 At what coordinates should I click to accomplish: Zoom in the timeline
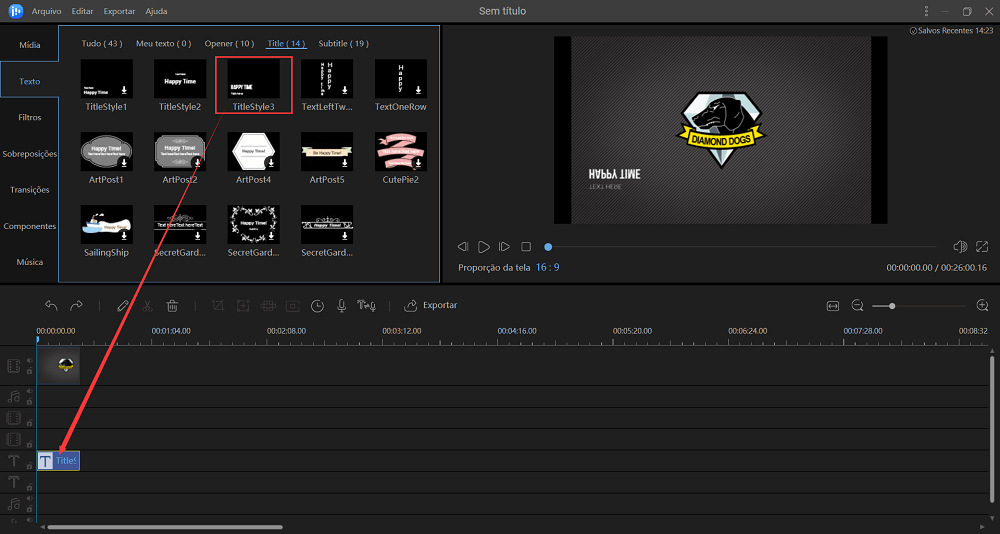[982, 306]
